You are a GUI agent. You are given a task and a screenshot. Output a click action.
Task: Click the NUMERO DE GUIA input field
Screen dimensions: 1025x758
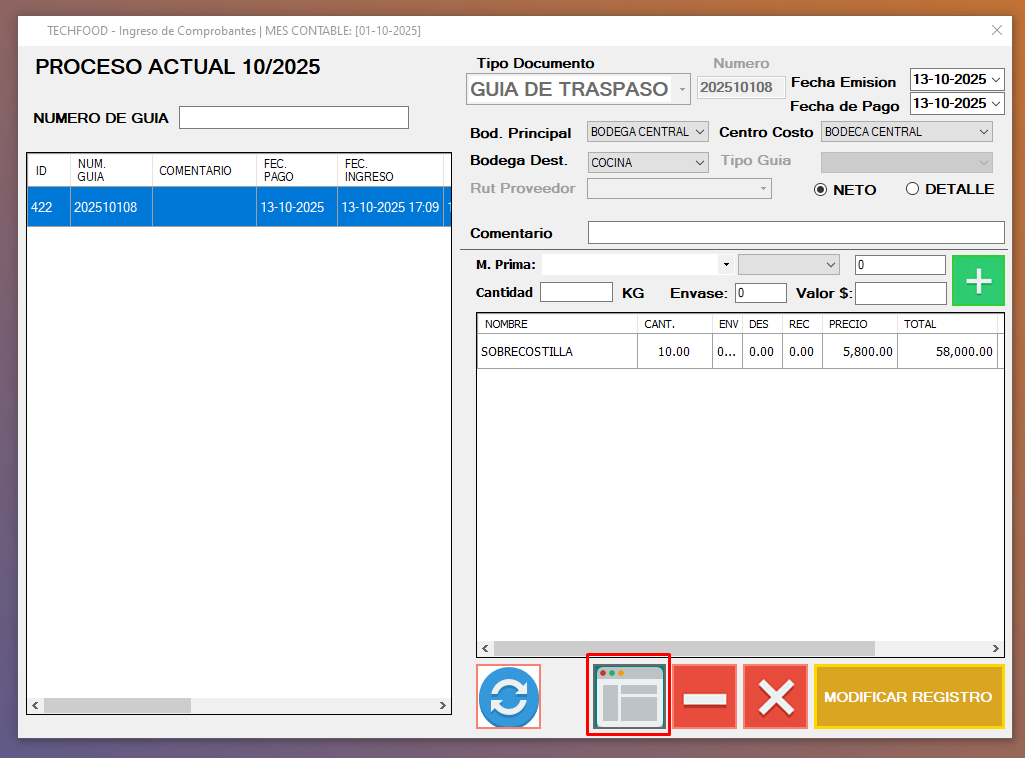pos(294,118)
